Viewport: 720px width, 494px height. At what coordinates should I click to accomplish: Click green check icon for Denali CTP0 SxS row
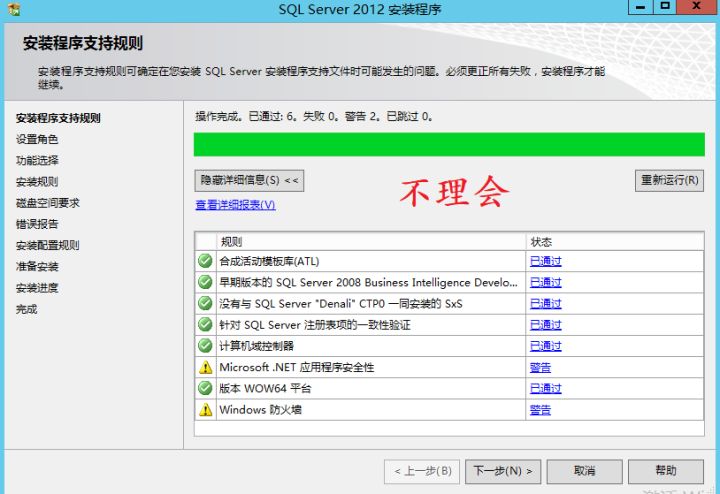coord(205,303)
